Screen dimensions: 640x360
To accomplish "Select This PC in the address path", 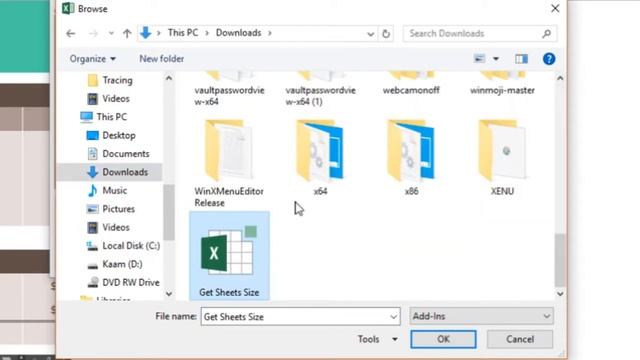I will (183, 33).
